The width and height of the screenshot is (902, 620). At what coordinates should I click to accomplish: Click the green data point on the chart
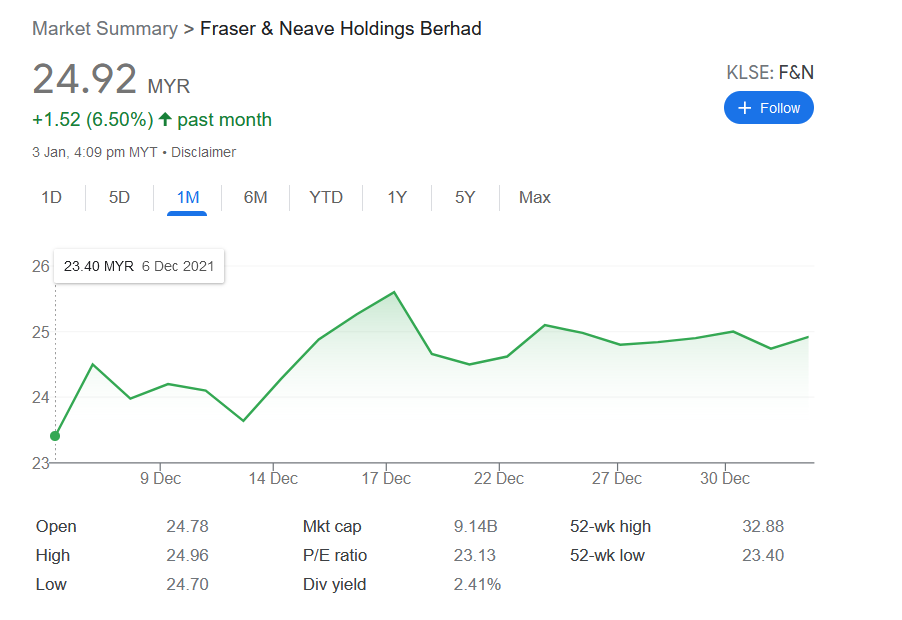(55, 436)
